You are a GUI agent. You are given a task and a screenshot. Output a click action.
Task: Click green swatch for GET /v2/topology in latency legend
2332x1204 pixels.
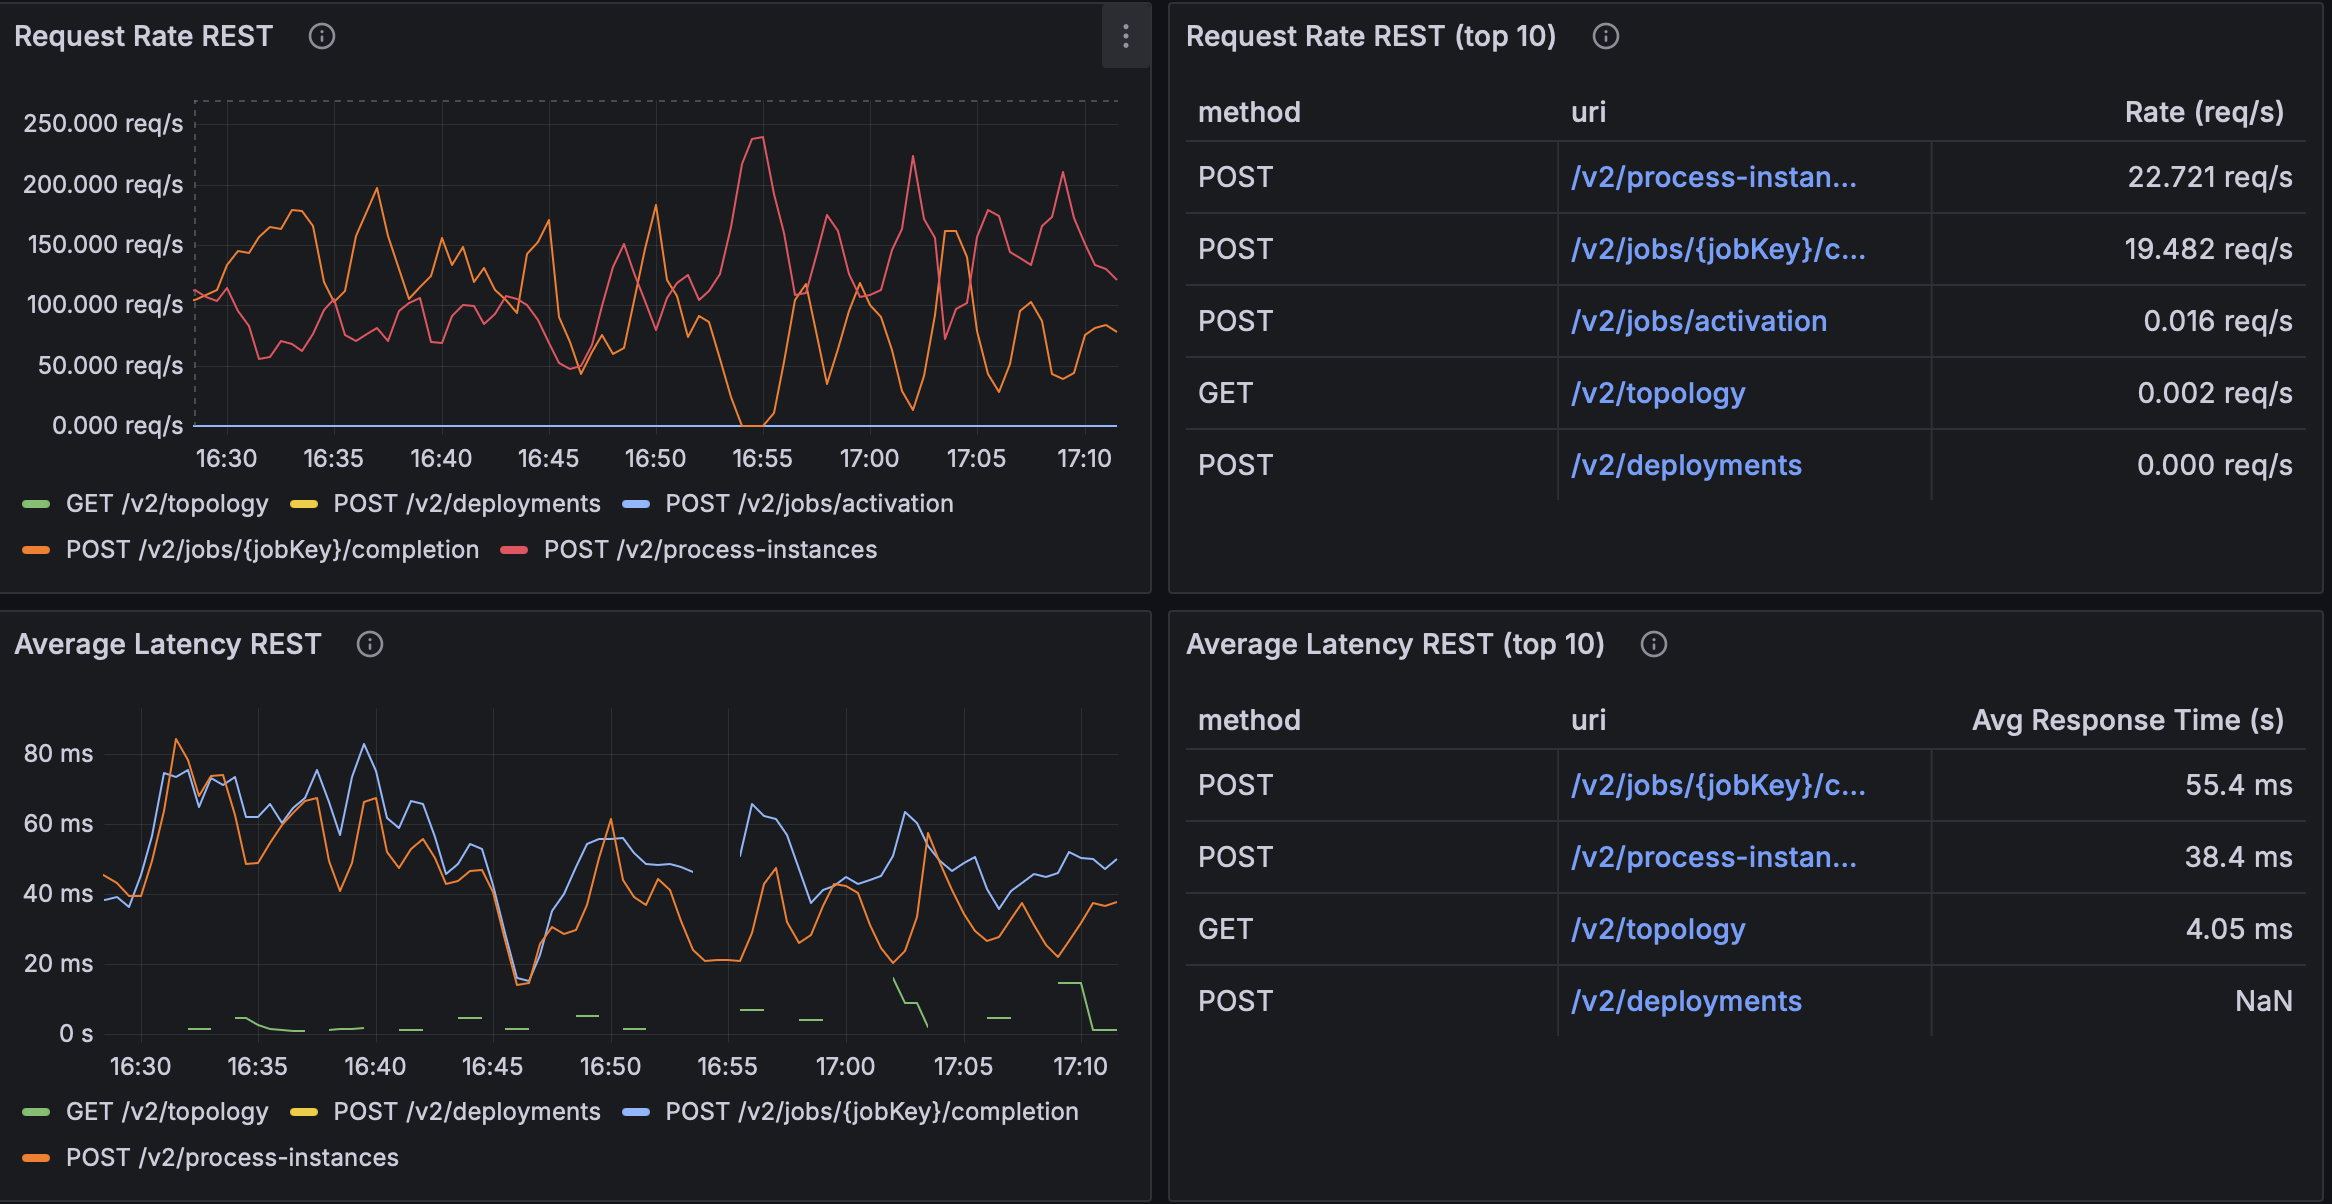coord(36,1111)
